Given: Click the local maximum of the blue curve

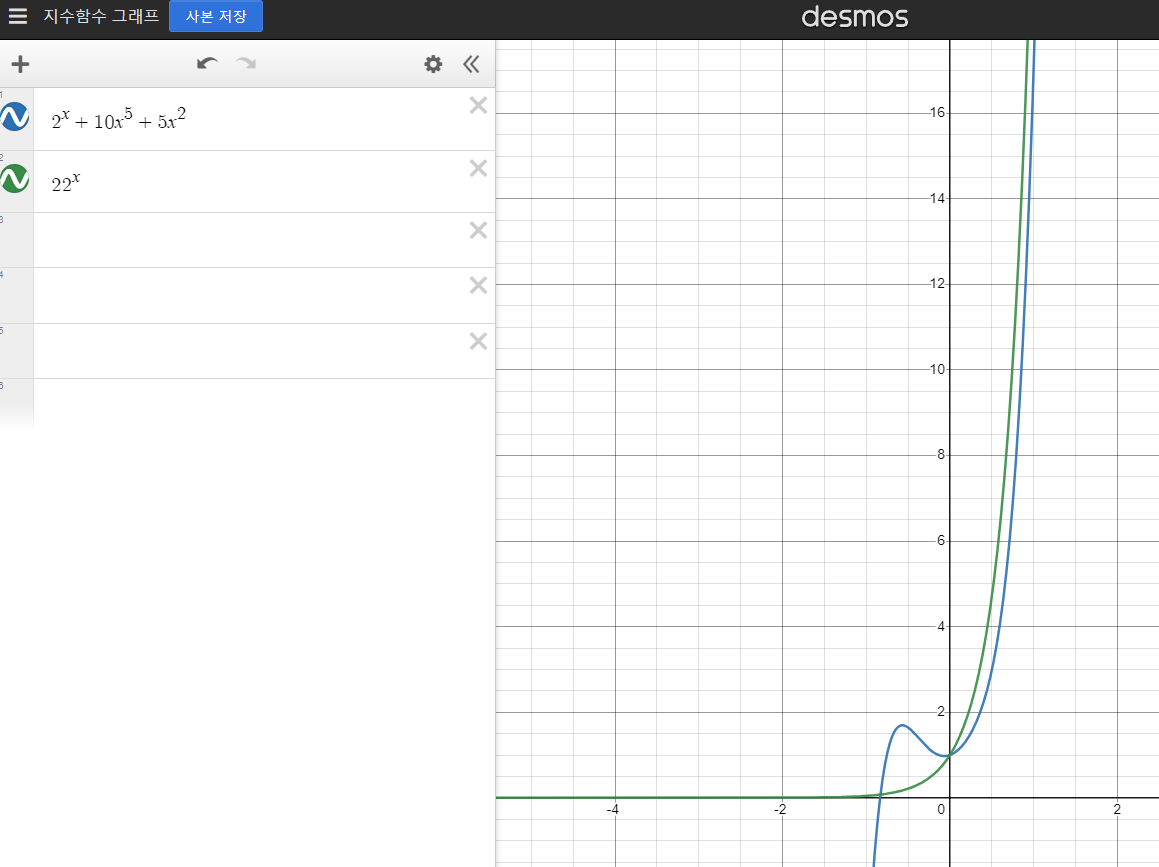Looking at the screenshot, I should (x=902, y=726).
